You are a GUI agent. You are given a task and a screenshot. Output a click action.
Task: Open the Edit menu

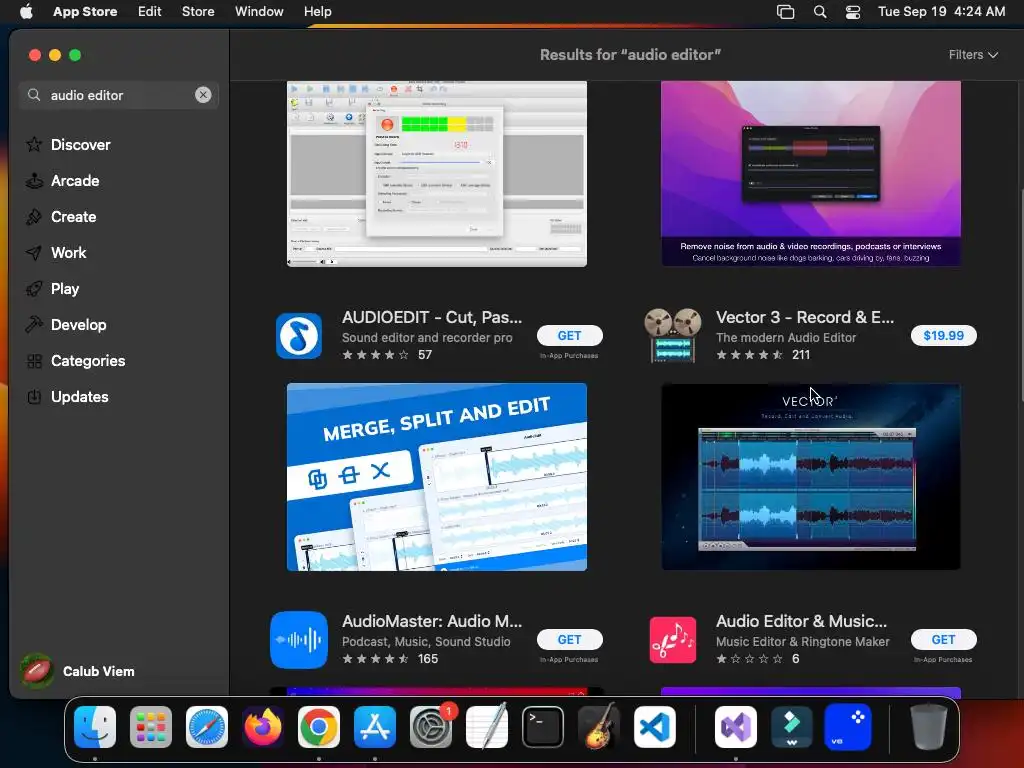coord(150,12)
